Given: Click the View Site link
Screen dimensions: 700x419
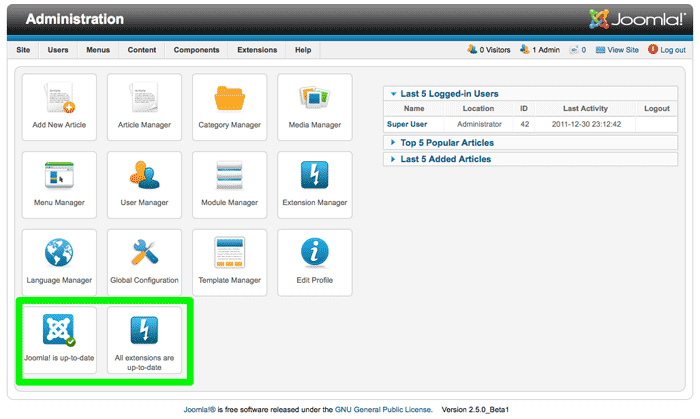Looking at the screenshot, I should tap(623, 50).
